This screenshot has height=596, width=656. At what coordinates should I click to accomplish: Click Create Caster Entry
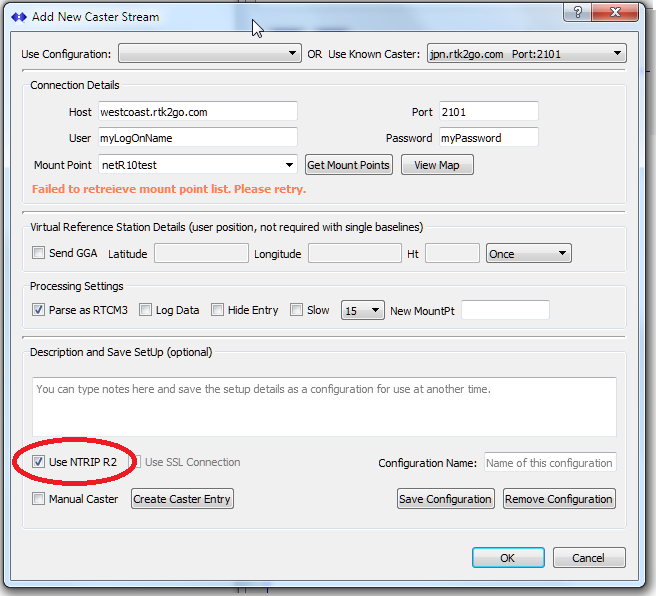[182, 499]
